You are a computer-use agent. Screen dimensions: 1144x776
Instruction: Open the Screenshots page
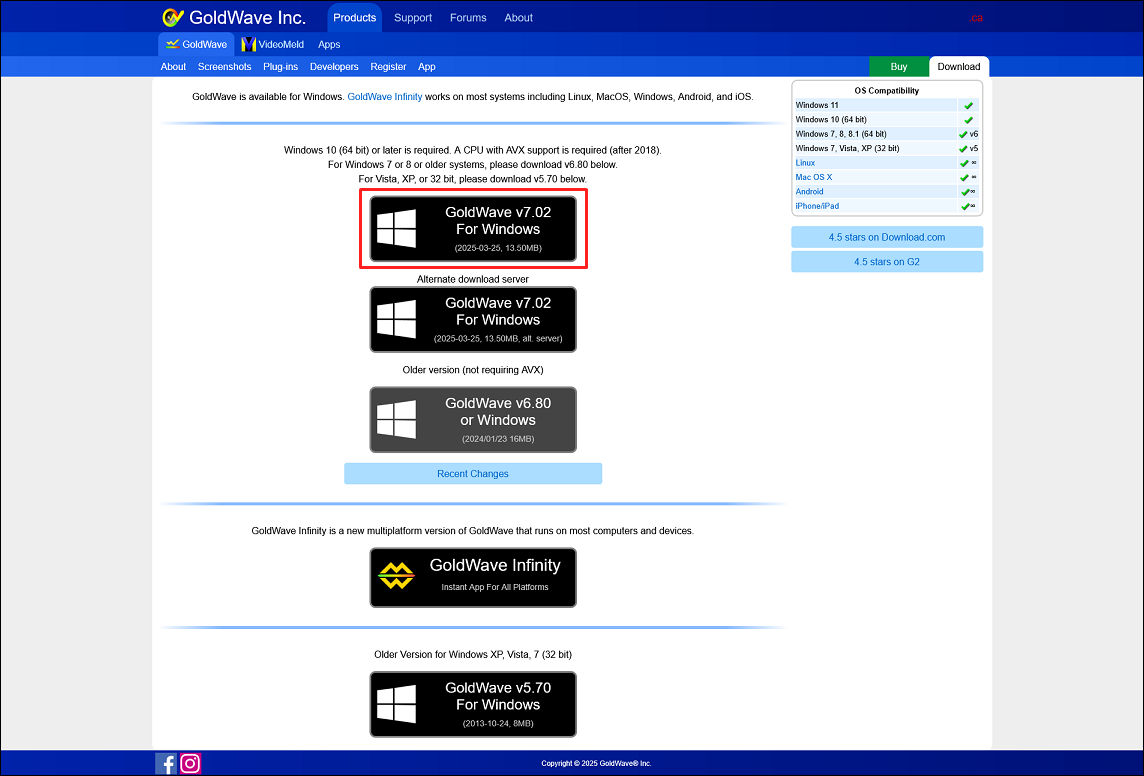(224, 66)
